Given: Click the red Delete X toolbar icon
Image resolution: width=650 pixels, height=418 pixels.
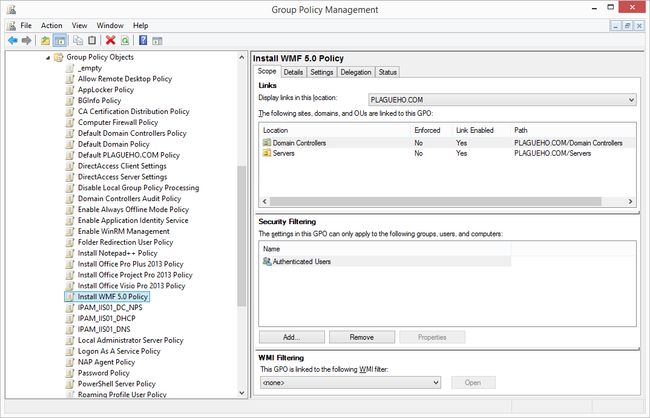Looking at the screenshot, I should click(x=110, y=40).
